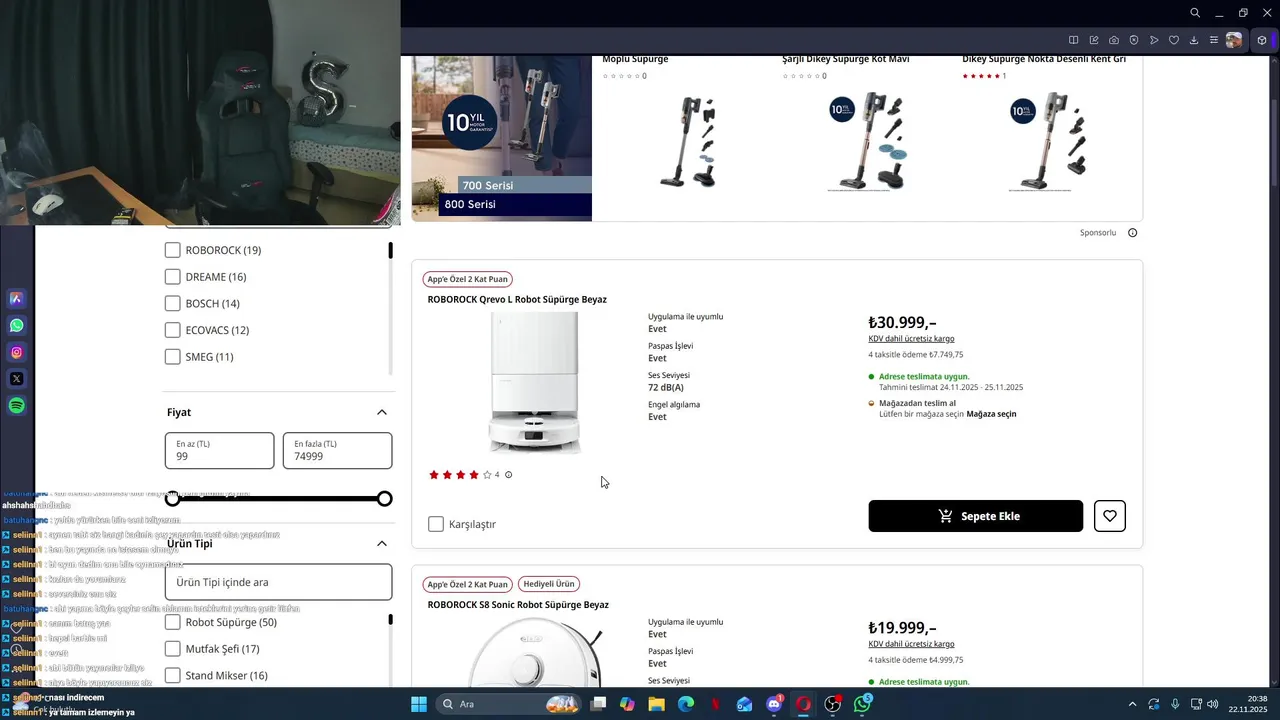Click Sepete Ekle for Qrevo L
This screenshot has width=1280, height=720.
click(976, 516)
